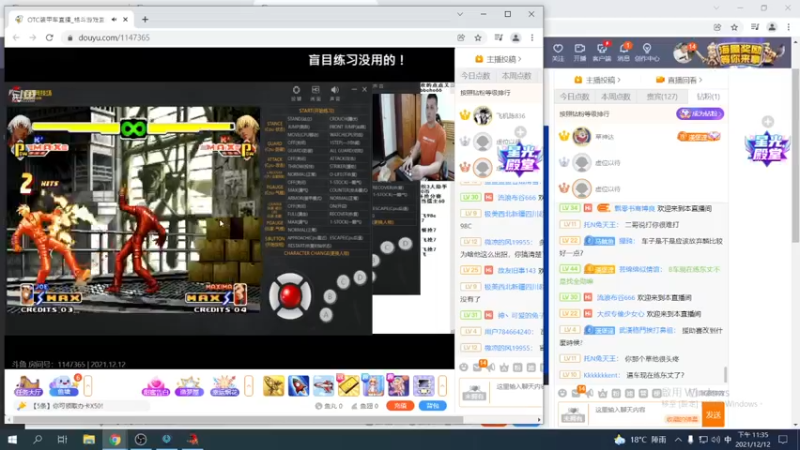Send the golden airplane gift
This screenshot has height=450, width=800.
[273, 386]
